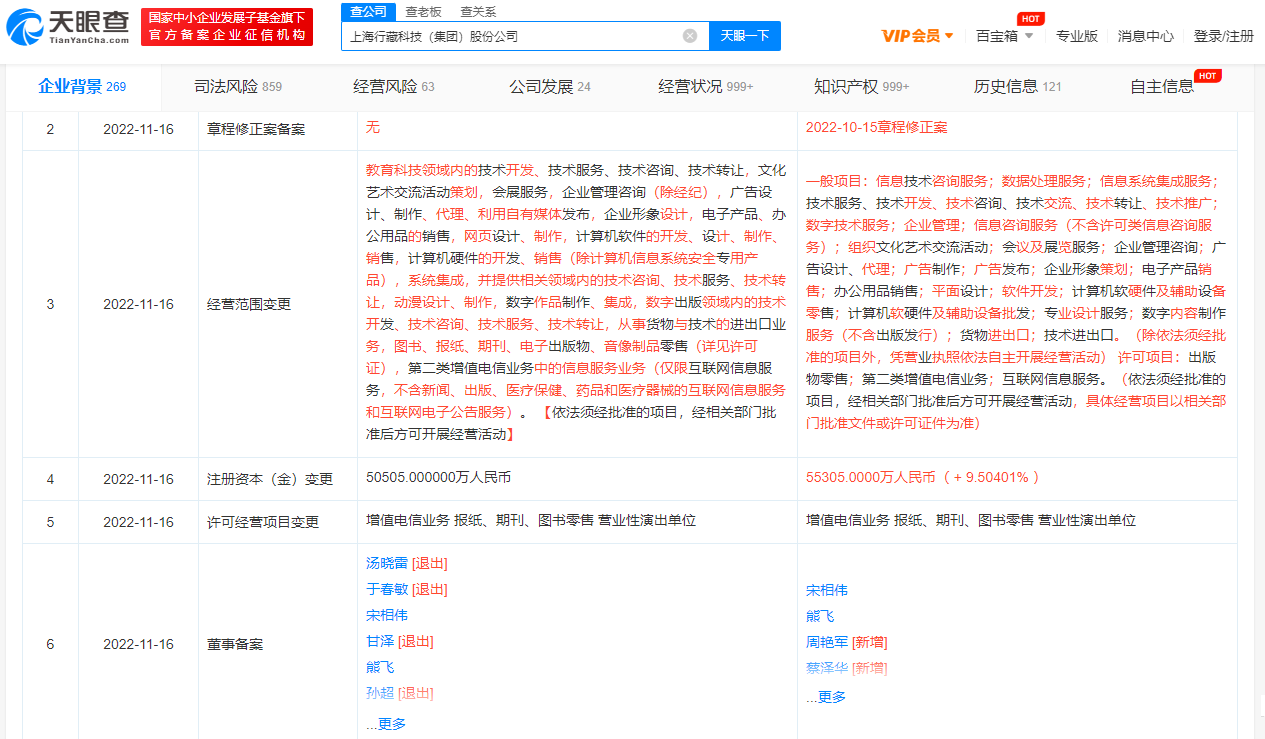Viewport: 1265px width, 739px height.
Task: Open newly added director 蔡泽华
Action: coord(827,668)
